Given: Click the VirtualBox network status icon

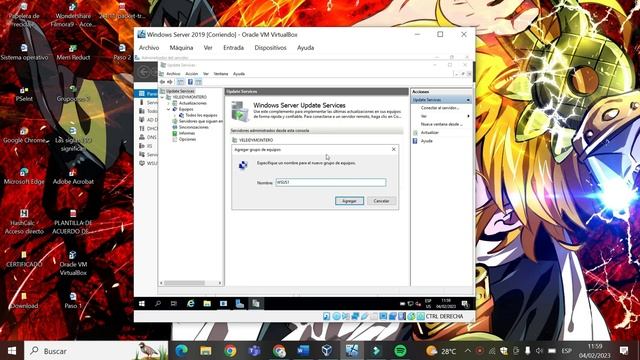Looking at the screenshot, I should pos(355,316).
